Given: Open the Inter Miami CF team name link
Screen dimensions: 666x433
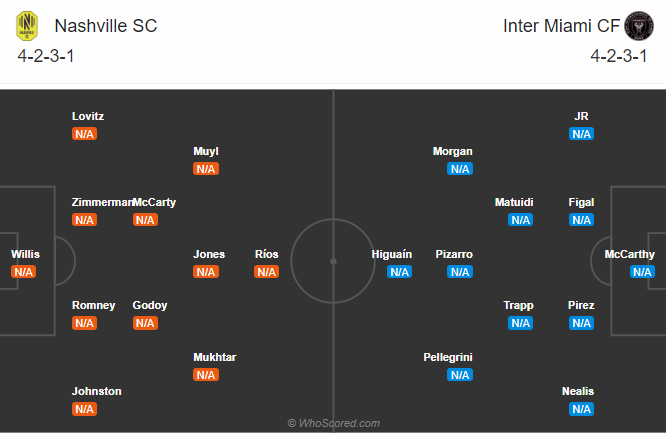Looking at the screenshot, I should 561,26.
